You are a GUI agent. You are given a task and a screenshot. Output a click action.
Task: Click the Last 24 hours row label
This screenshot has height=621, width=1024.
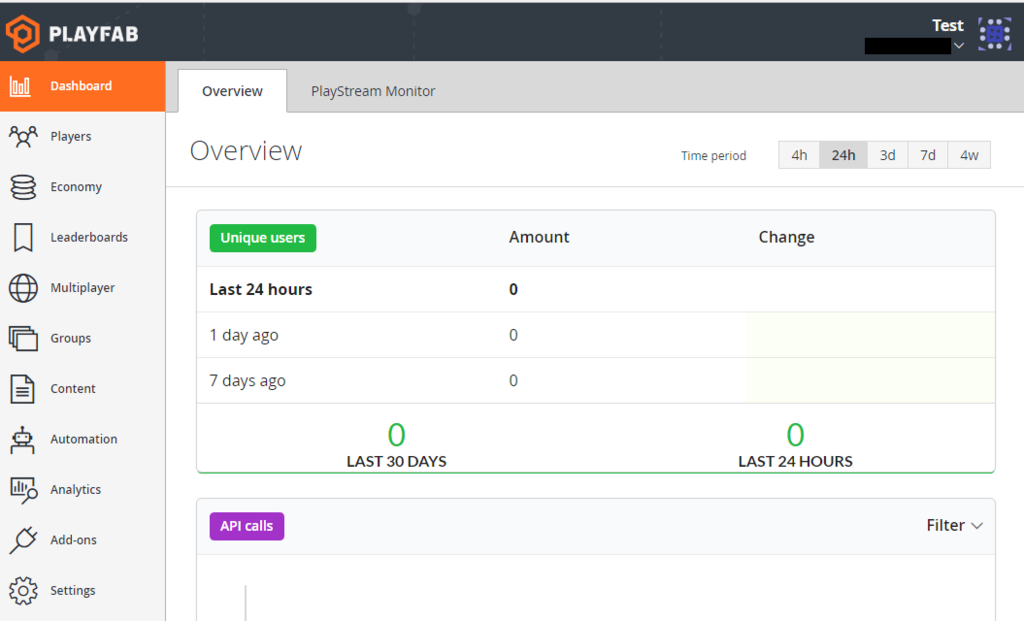[261, 289]
